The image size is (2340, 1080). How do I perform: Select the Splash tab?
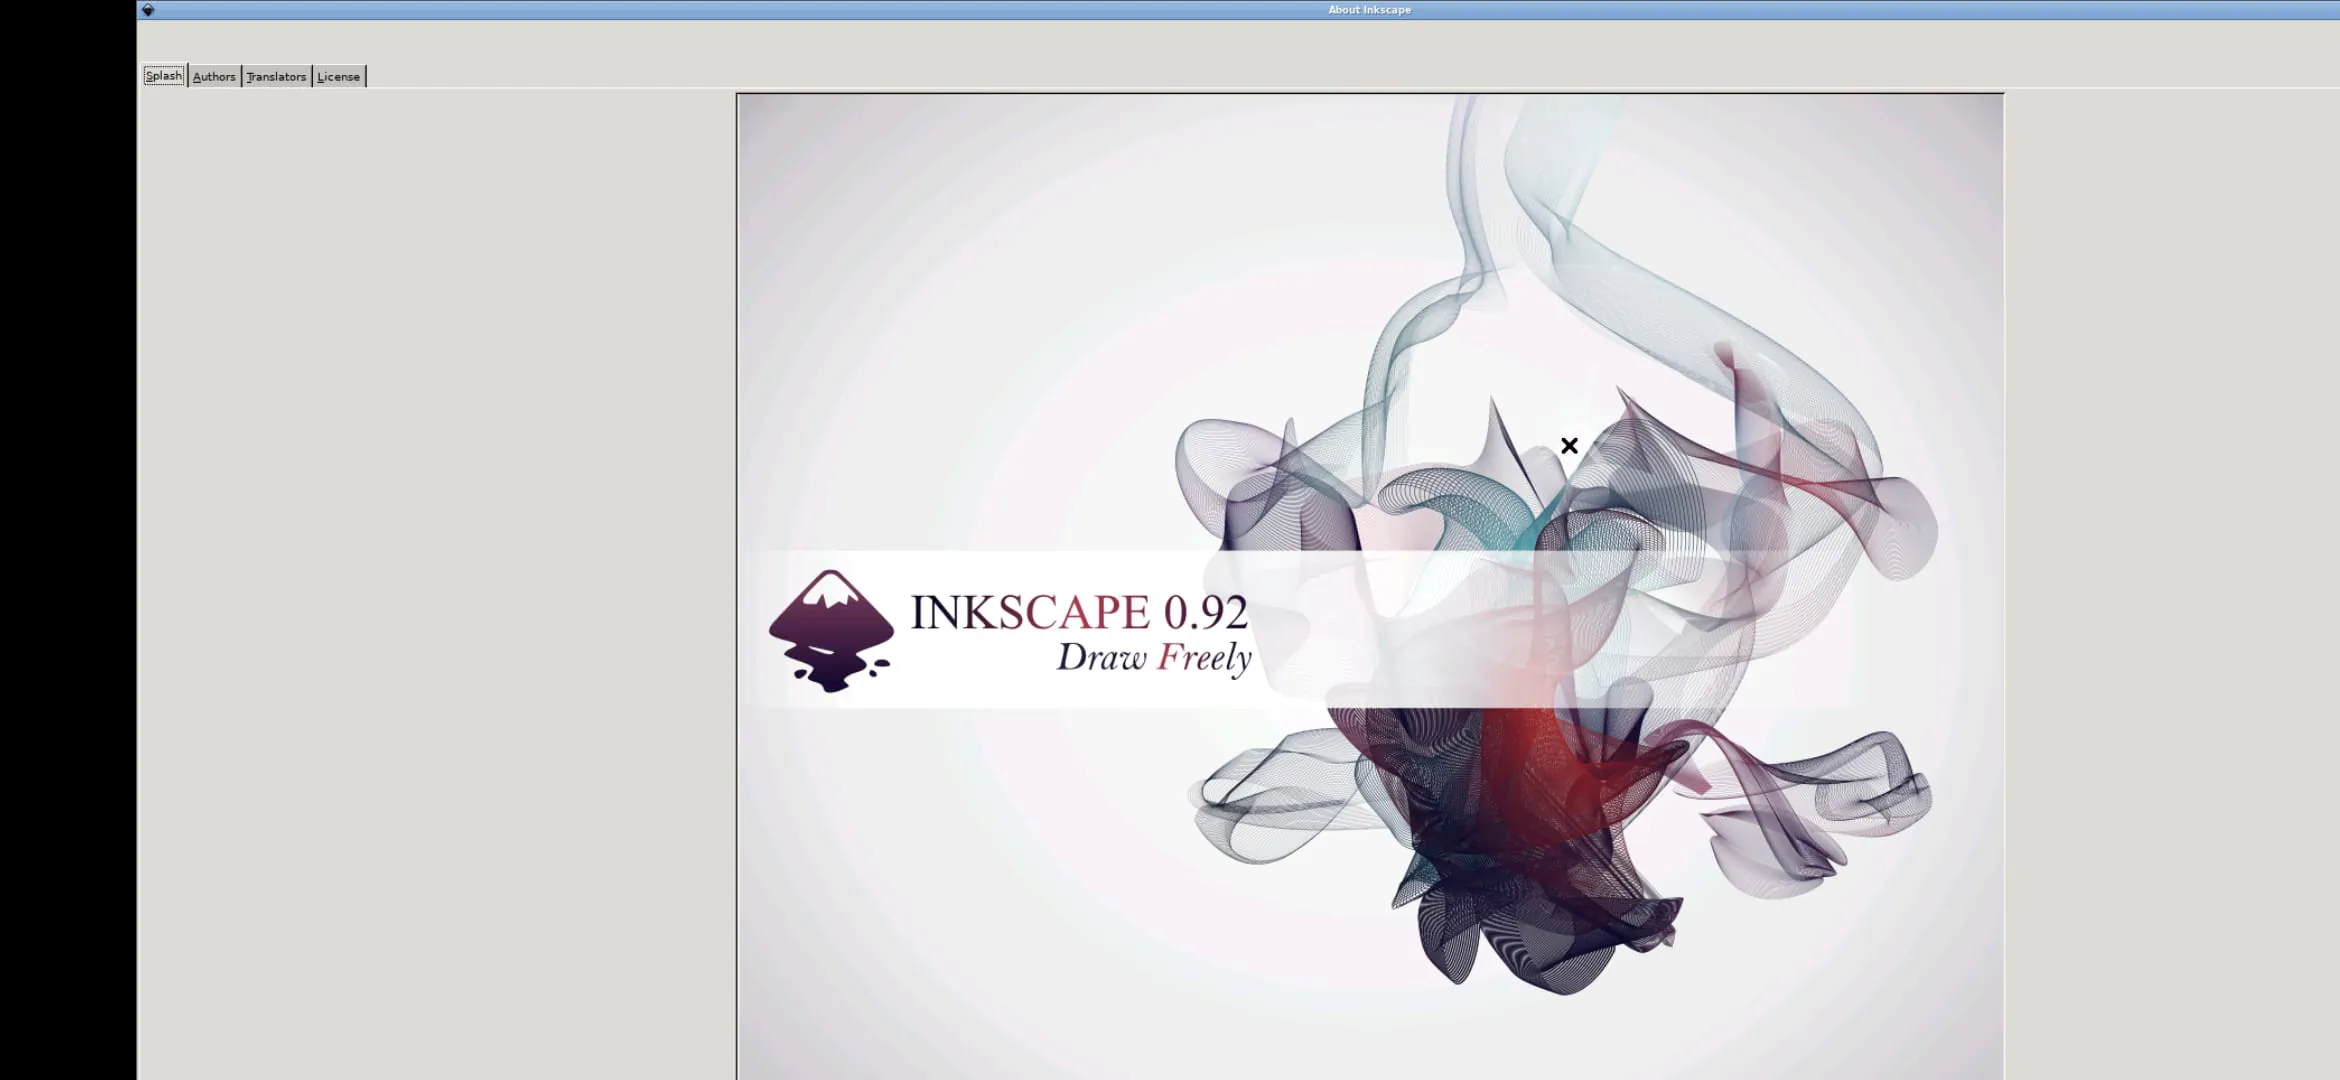pyautogui.click(x=164, y=76)
